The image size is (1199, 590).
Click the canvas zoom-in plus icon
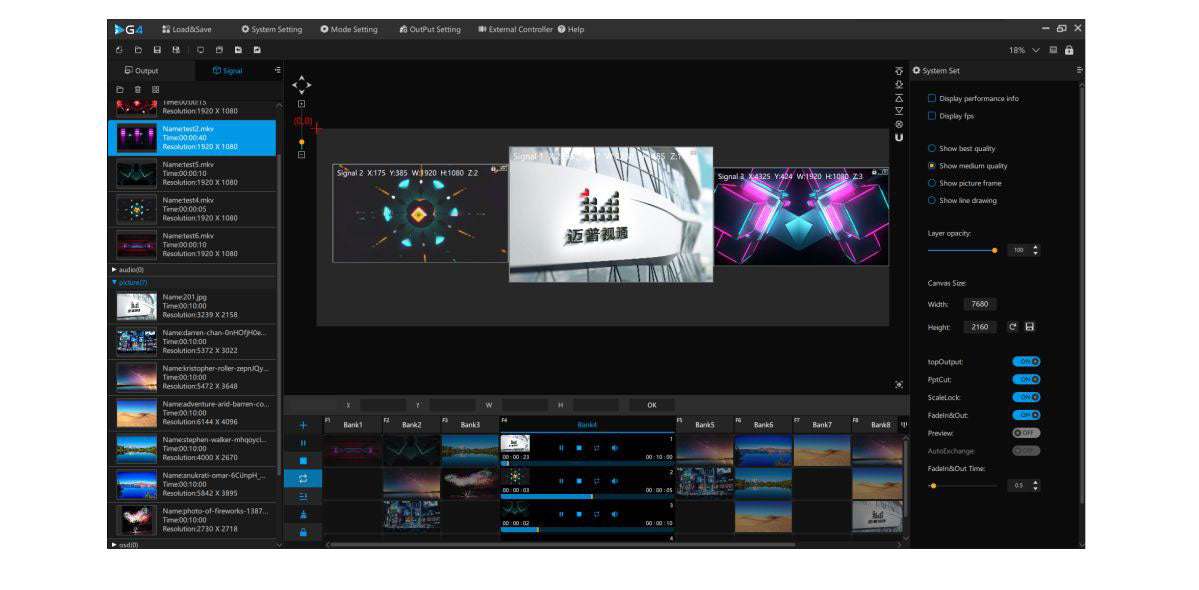pyautogui.click(x=302, y=104)
